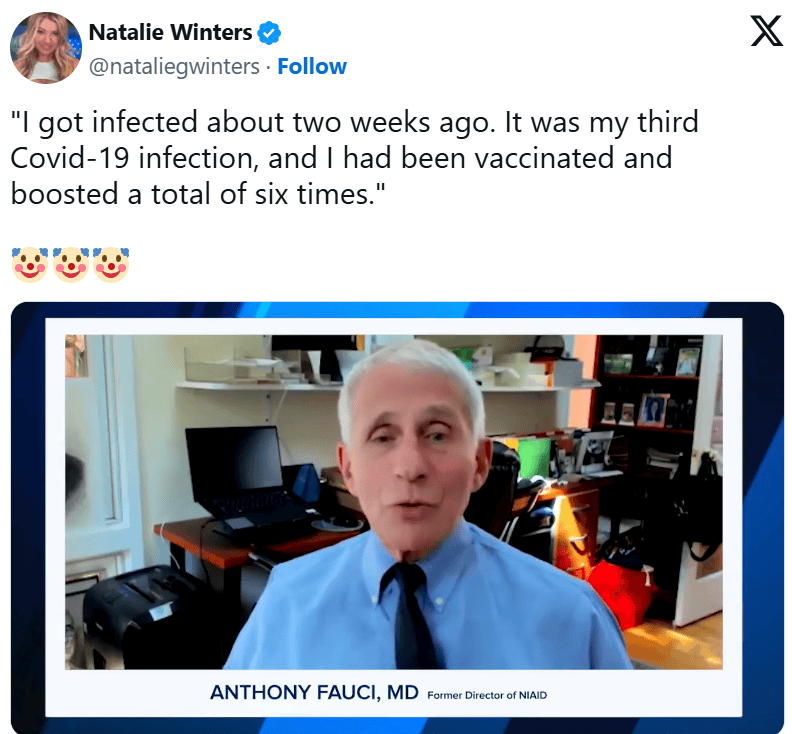Viewport: 792px width, 734px height.
Task: Click the black shredder in the video
Action: pos(144,614)
